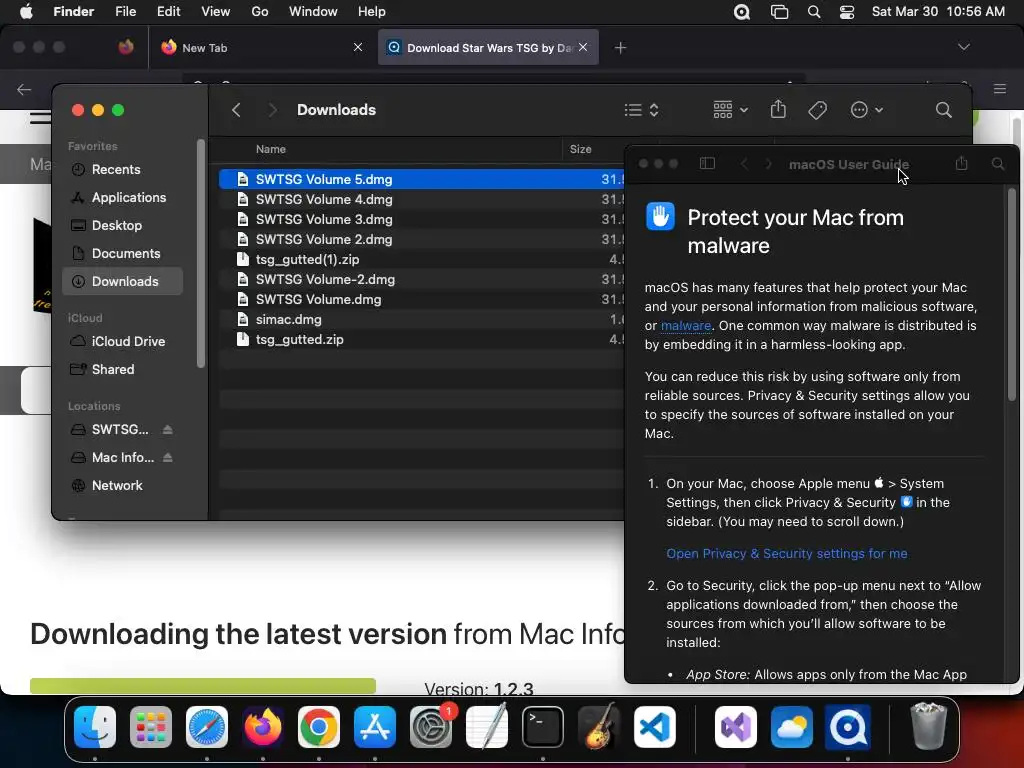This screenshot has width=1024, height=768.
Task: Click share icon in macOS User Guide
Action: point(961,163)
